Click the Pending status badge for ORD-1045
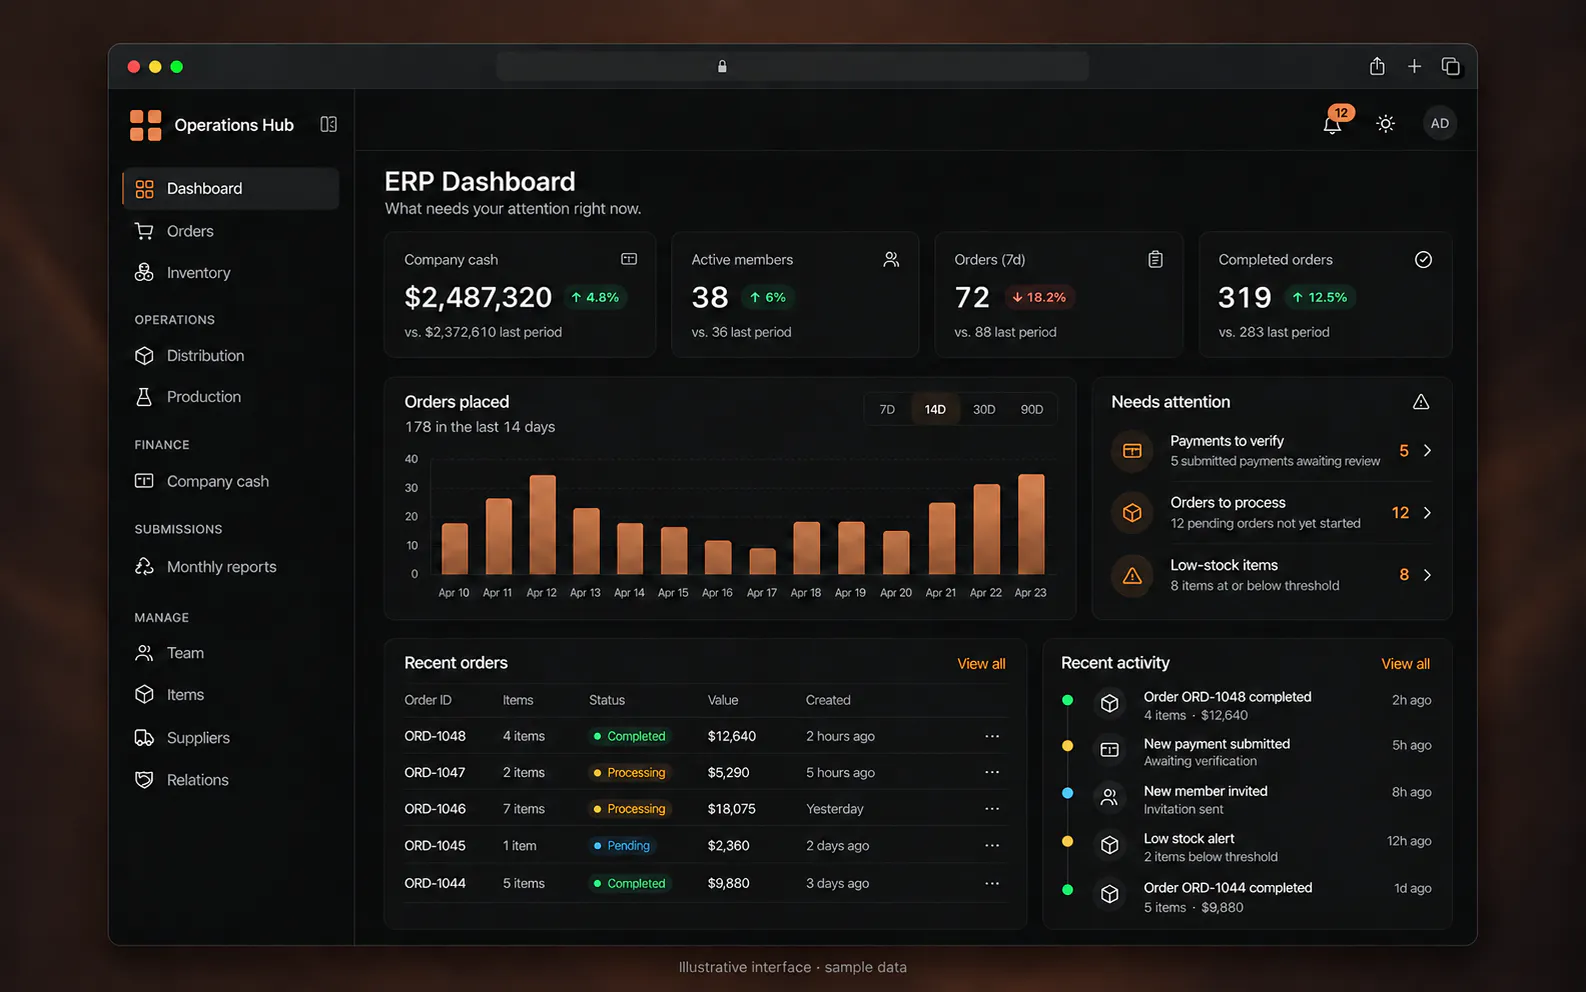This screenshot has height=992, width=1586. 621,846
